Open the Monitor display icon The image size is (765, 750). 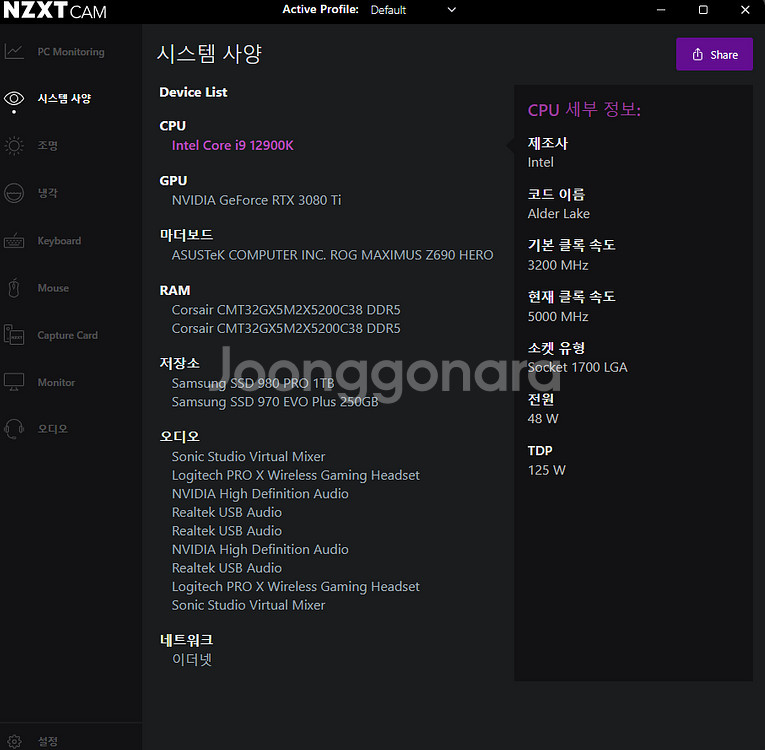coord(14,382)
